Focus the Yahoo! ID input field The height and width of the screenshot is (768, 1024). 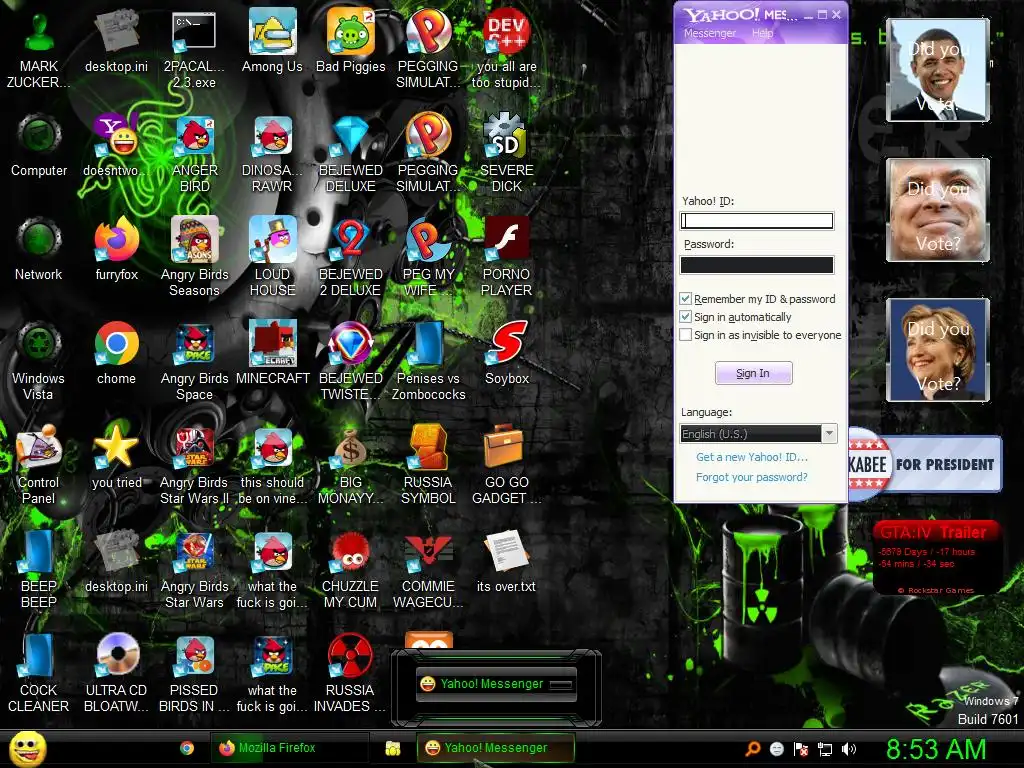point(757,221)
